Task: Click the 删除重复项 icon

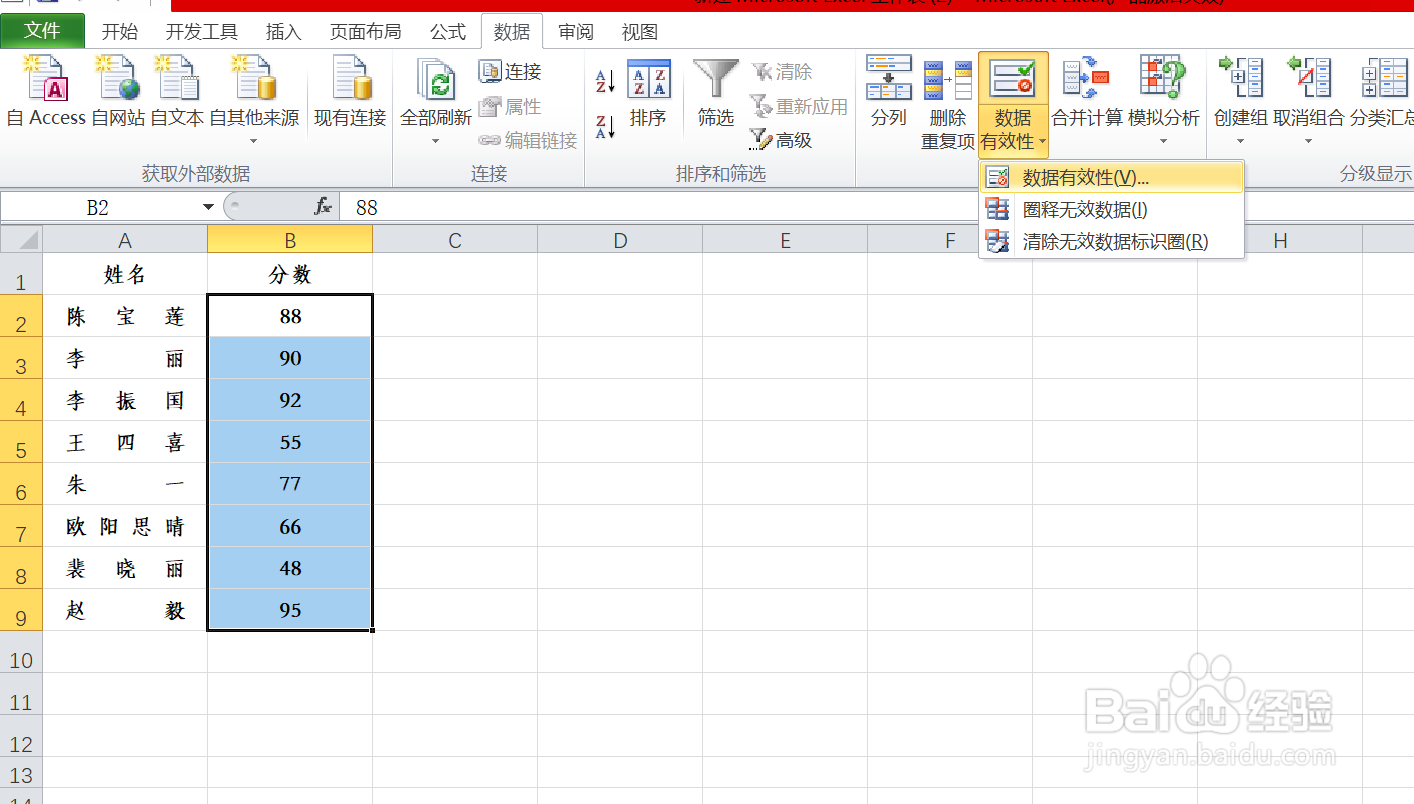Action: tap(948, 80)
